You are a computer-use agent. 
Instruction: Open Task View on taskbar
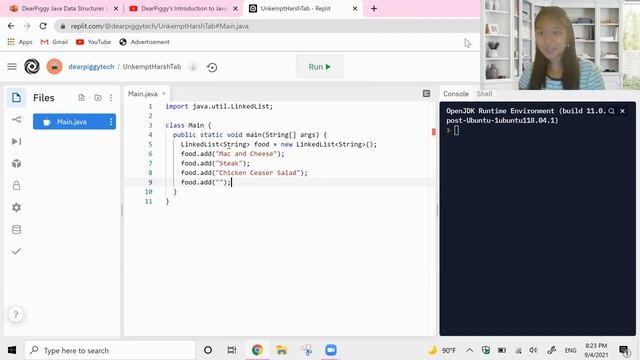tap(232, 350)
